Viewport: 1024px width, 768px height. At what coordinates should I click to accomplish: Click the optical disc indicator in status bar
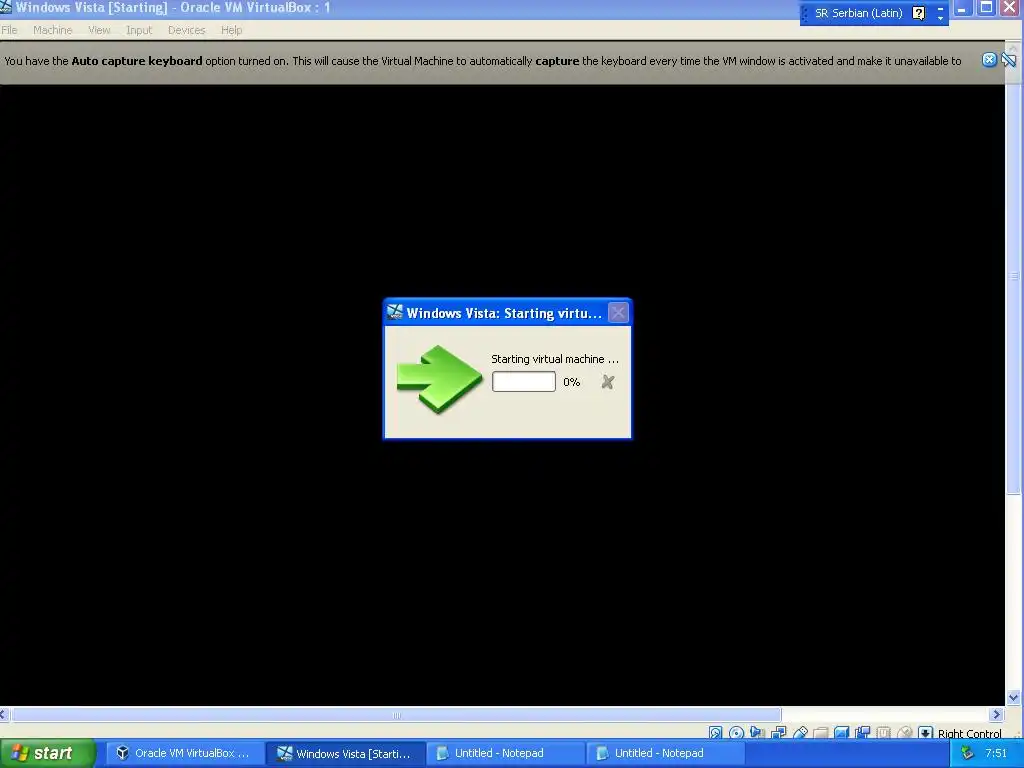click(736, 733)
